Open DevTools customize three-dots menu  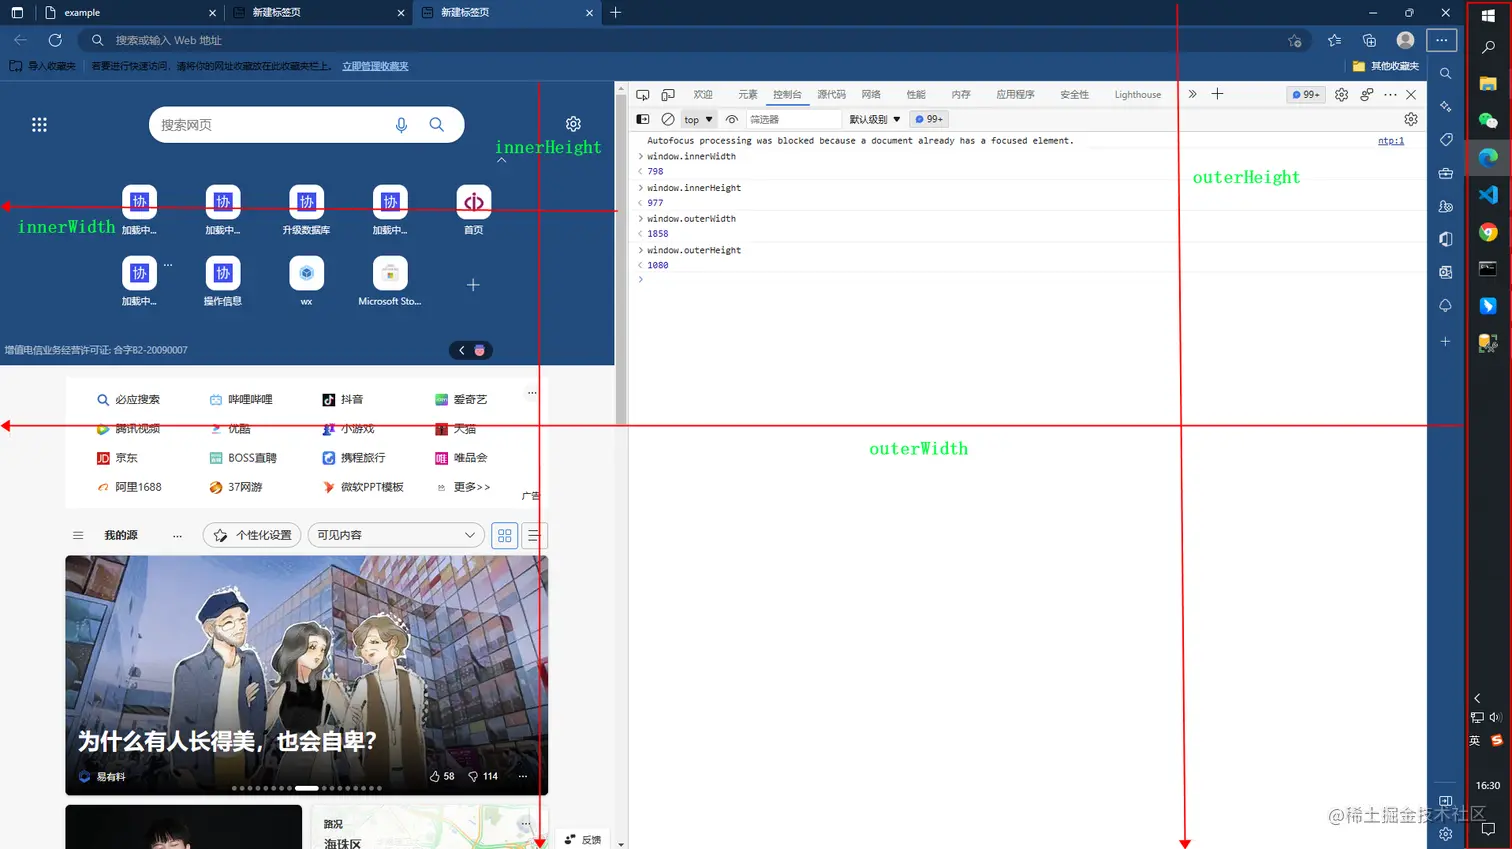pos(1390,94)
